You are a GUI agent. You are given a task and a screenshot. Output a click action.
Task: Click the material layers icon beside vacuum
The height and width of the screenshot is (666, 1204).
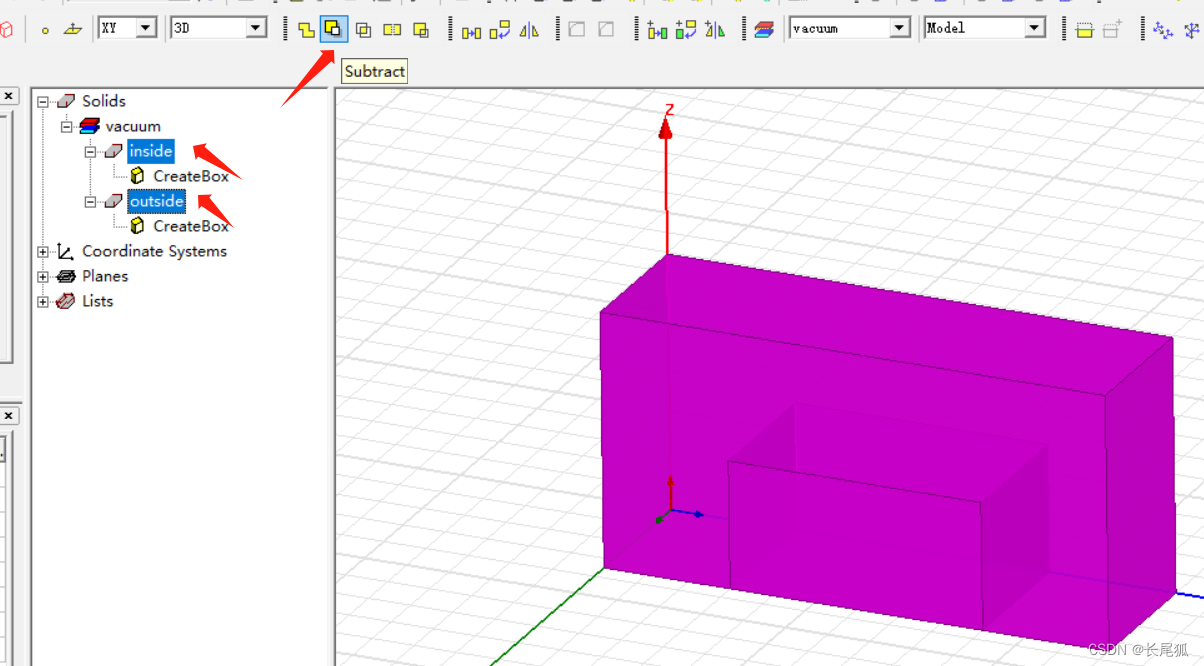(x=764, y=29)
